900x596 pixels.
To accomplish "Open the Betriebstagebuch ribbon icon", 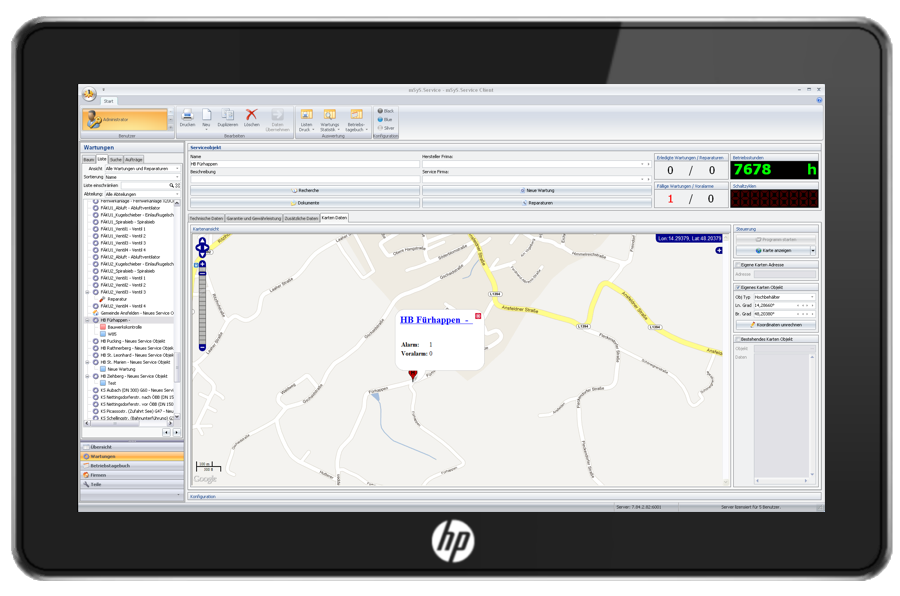I will click(x=356, y=115).
